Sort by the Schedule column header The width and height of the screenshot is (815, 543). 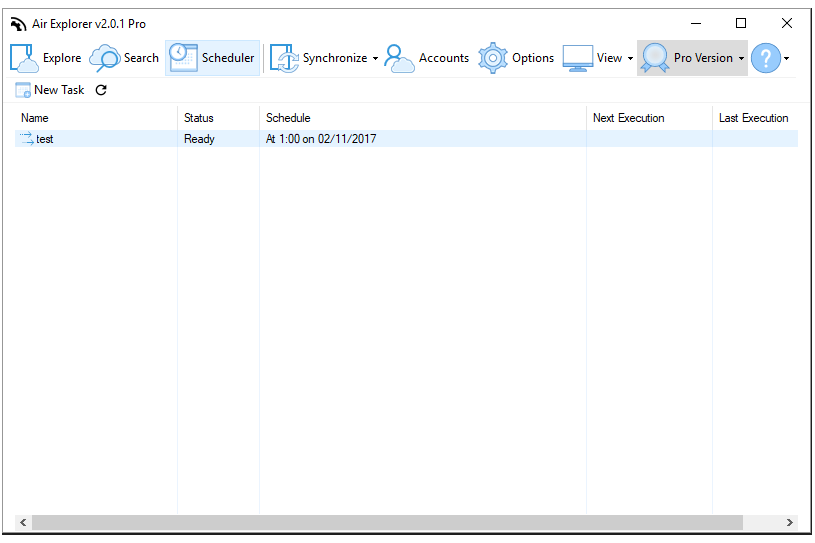[423, 118]
